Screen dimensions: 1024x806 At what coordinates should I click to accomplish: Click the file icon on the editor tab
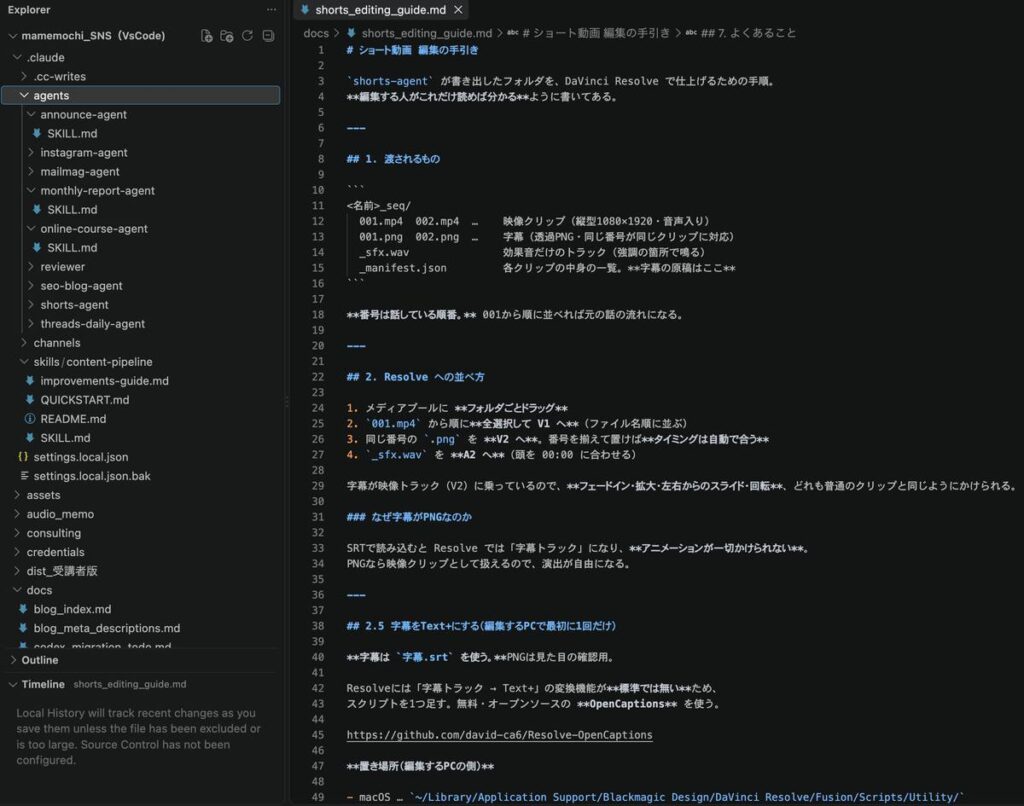click(305, 10)
